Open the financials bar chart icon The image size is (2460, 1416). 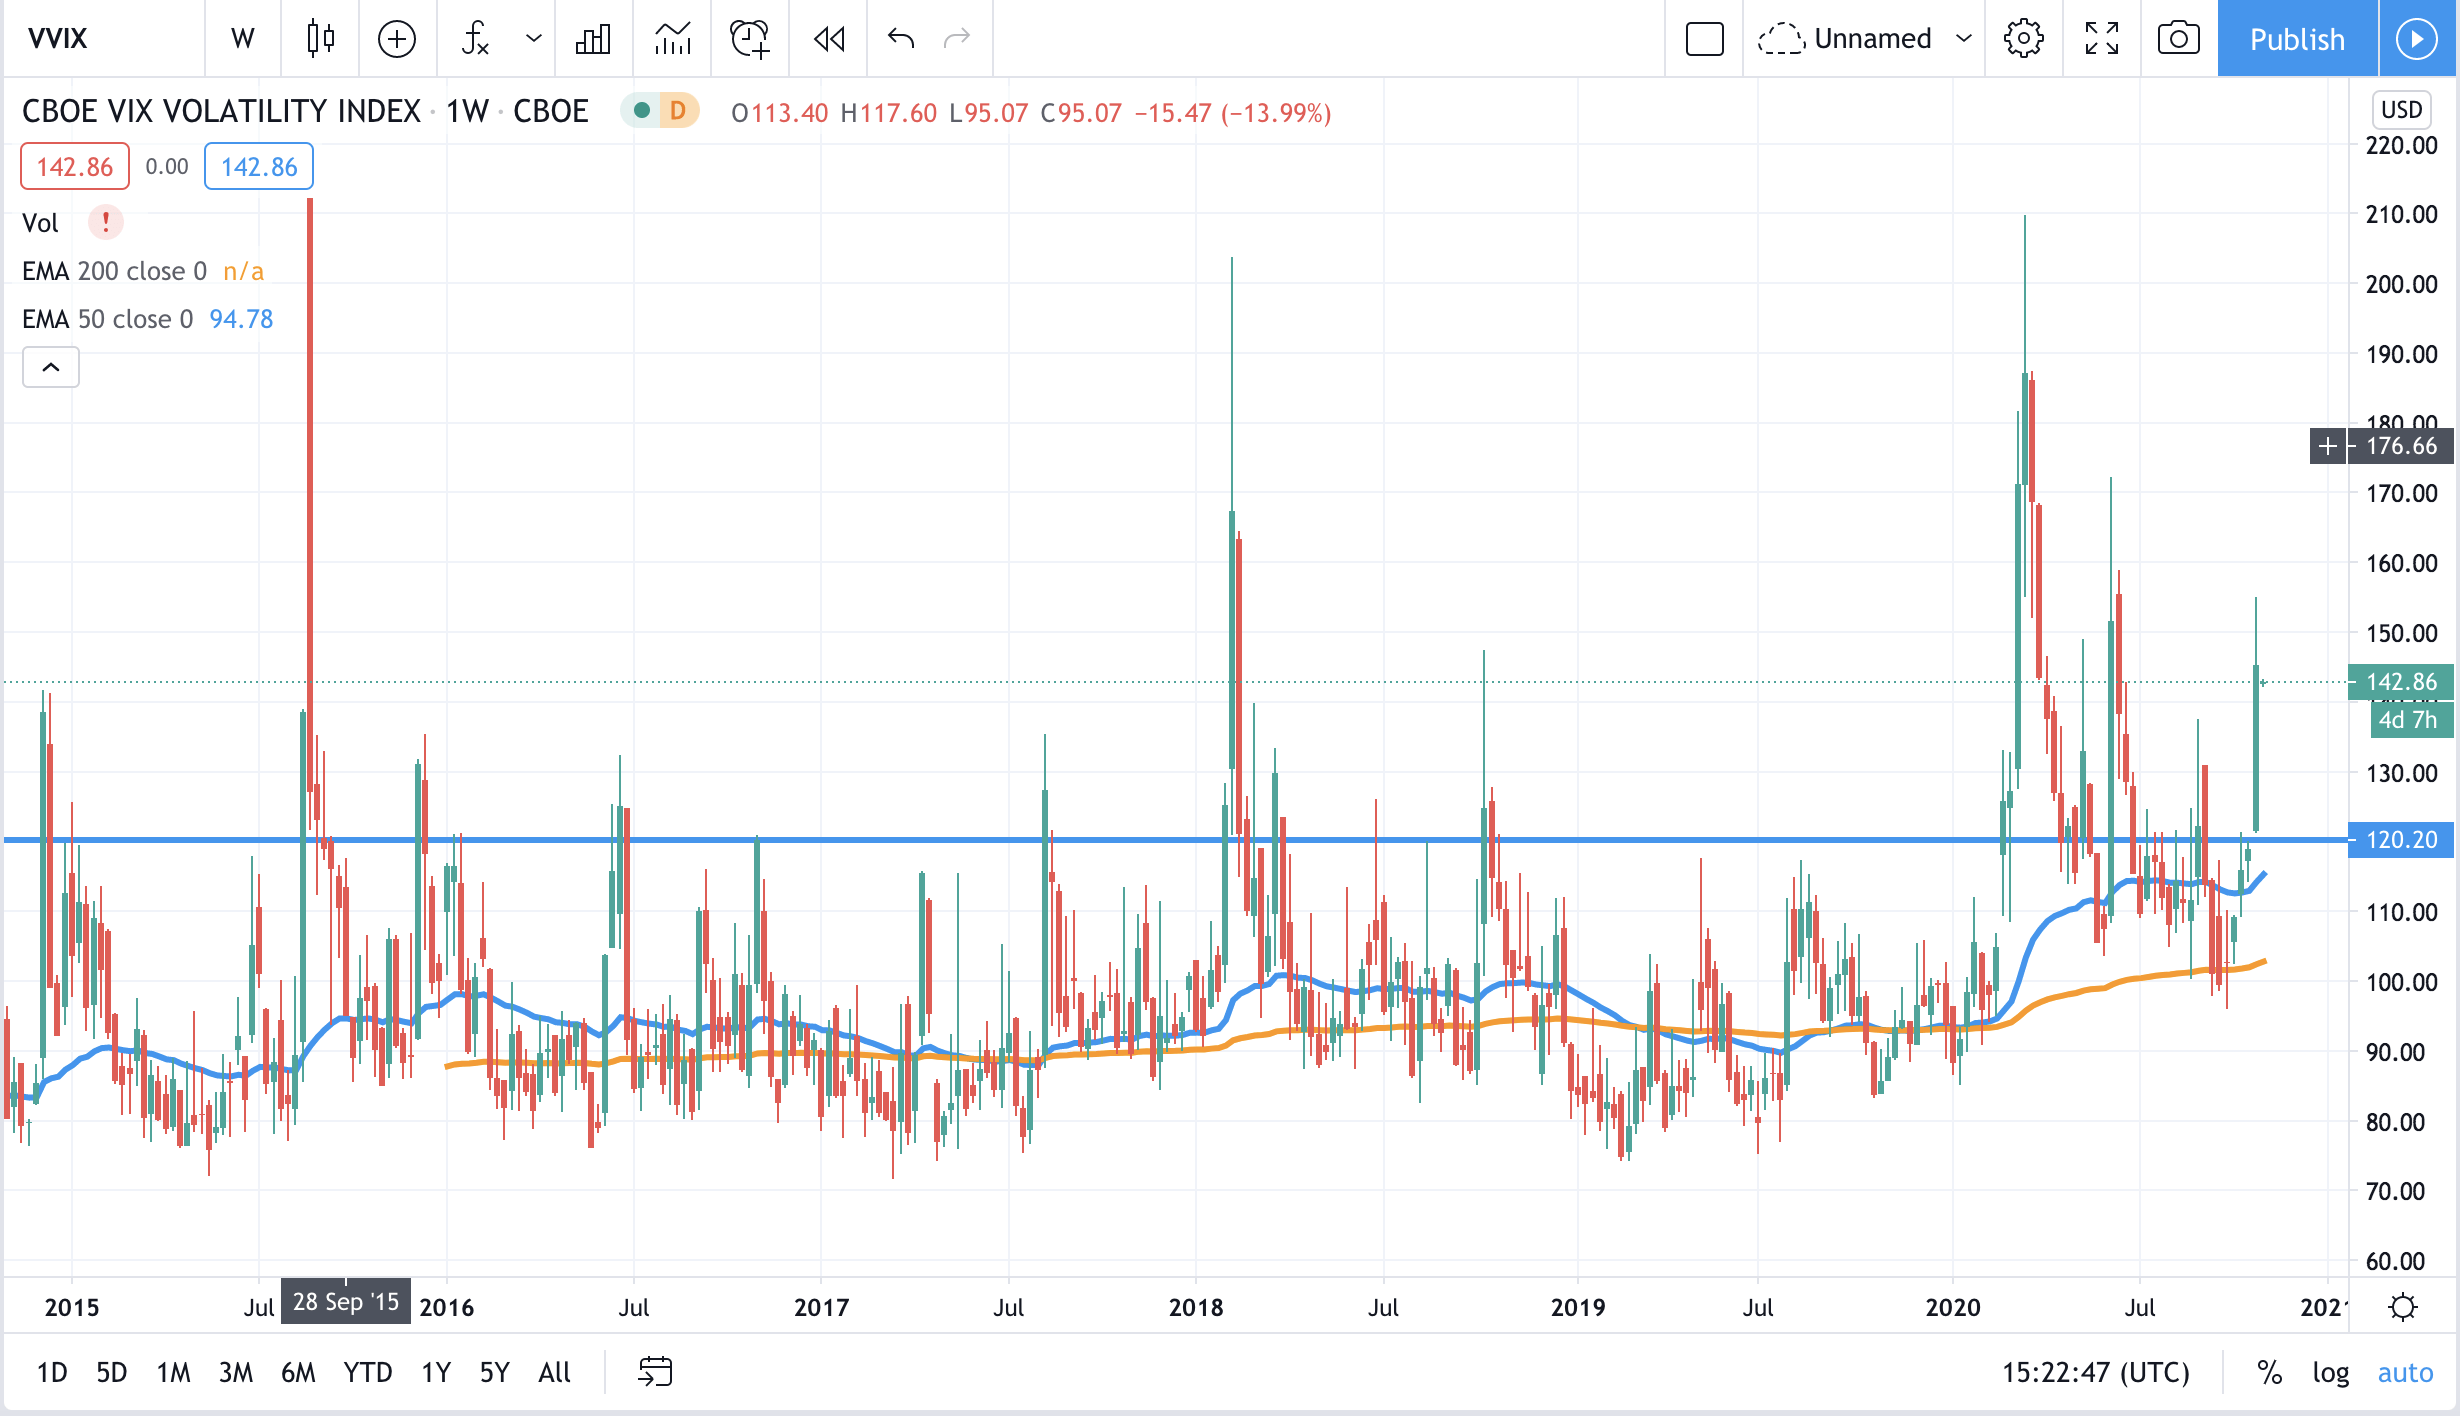(593, 38)
